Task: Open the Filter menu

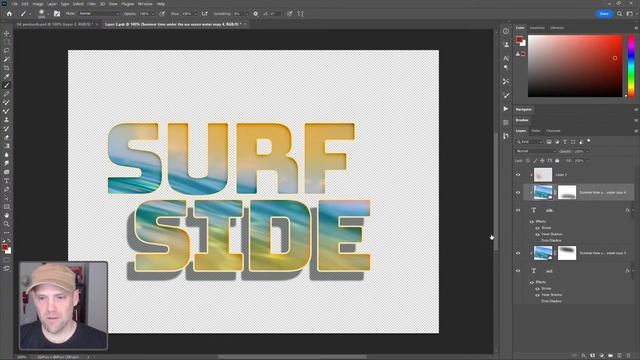Action: 91,4
